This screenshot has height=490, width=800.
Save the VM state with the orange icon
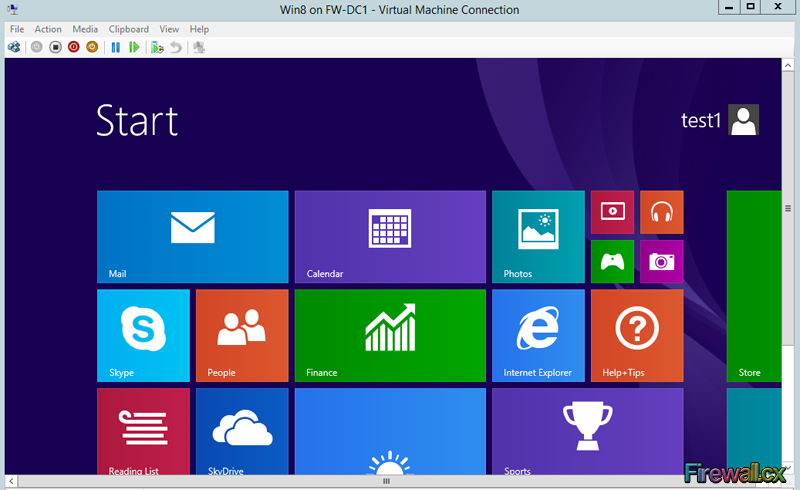click(92, 47)
